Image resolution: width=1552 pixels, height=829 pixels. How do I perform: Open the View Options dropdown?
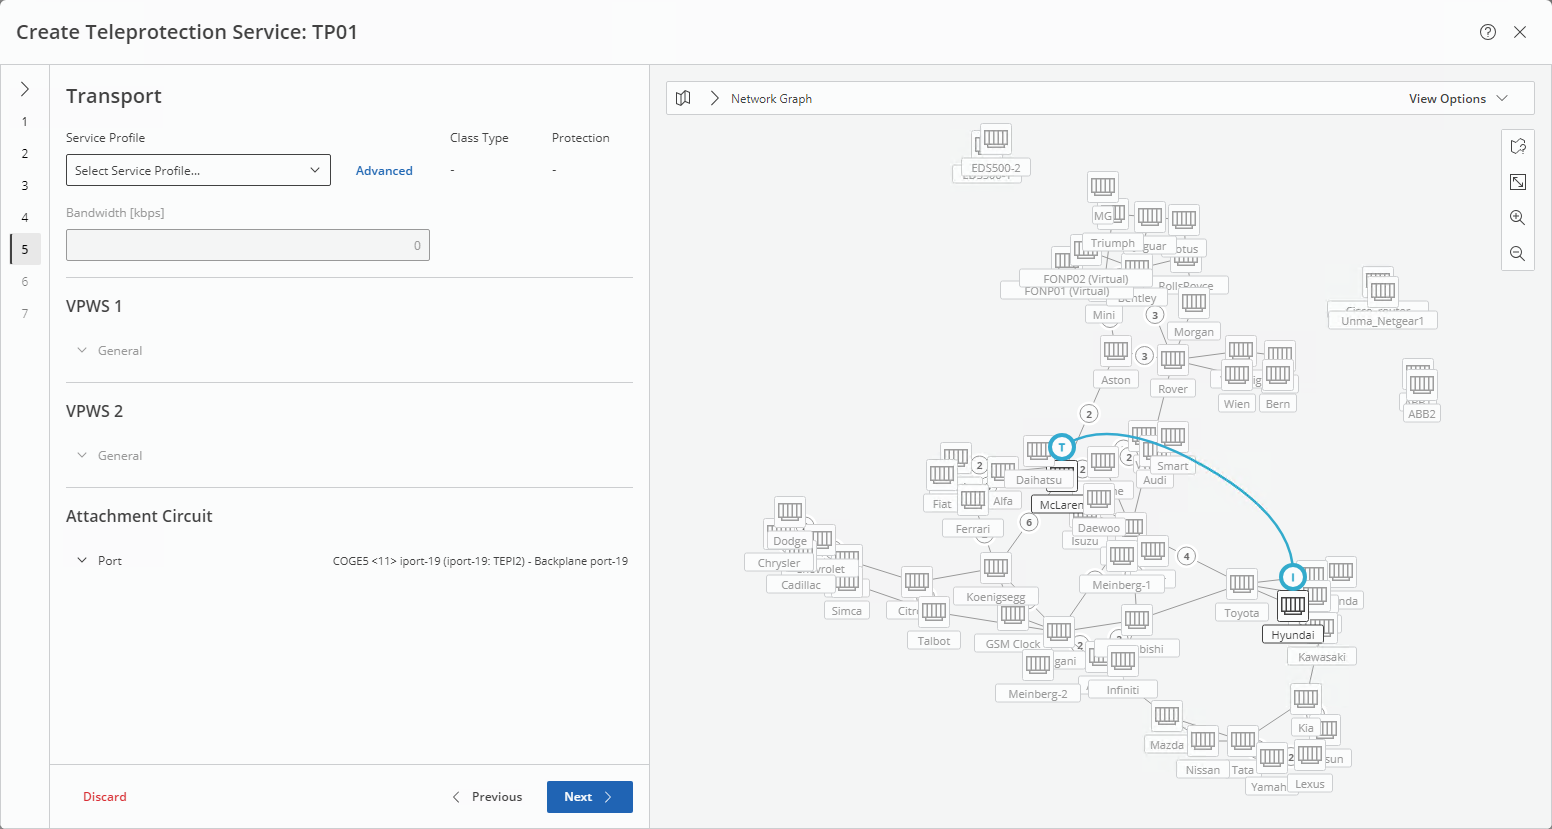tap(1458, 98)
